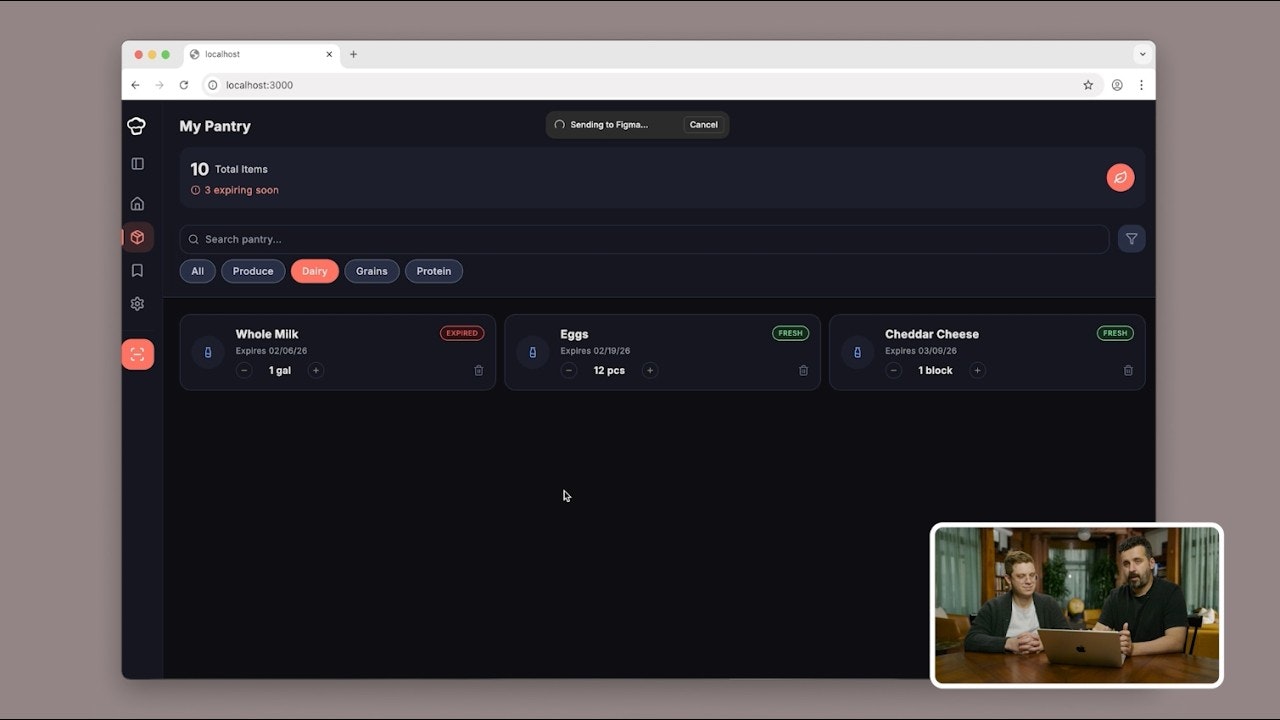Click the '10 Total Items' count
The width and height of the screenshot is (1280, 720).
point(229,169)
